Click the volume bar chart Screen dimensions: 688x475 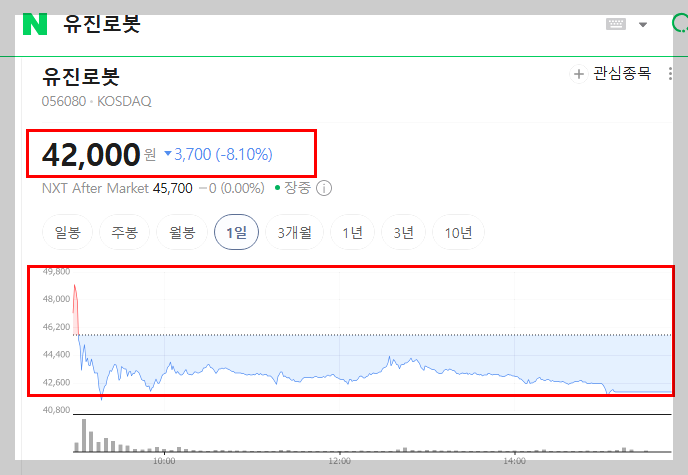[372, 435]
